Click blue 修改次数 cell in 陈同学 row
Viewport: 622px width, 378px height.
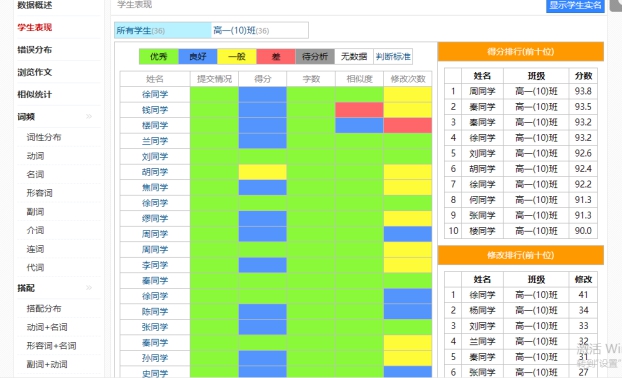coord(408,311)
